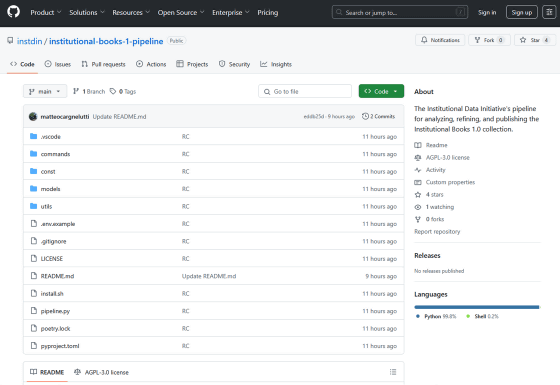
Task: Open the models folder
Action: coord(50,189)
